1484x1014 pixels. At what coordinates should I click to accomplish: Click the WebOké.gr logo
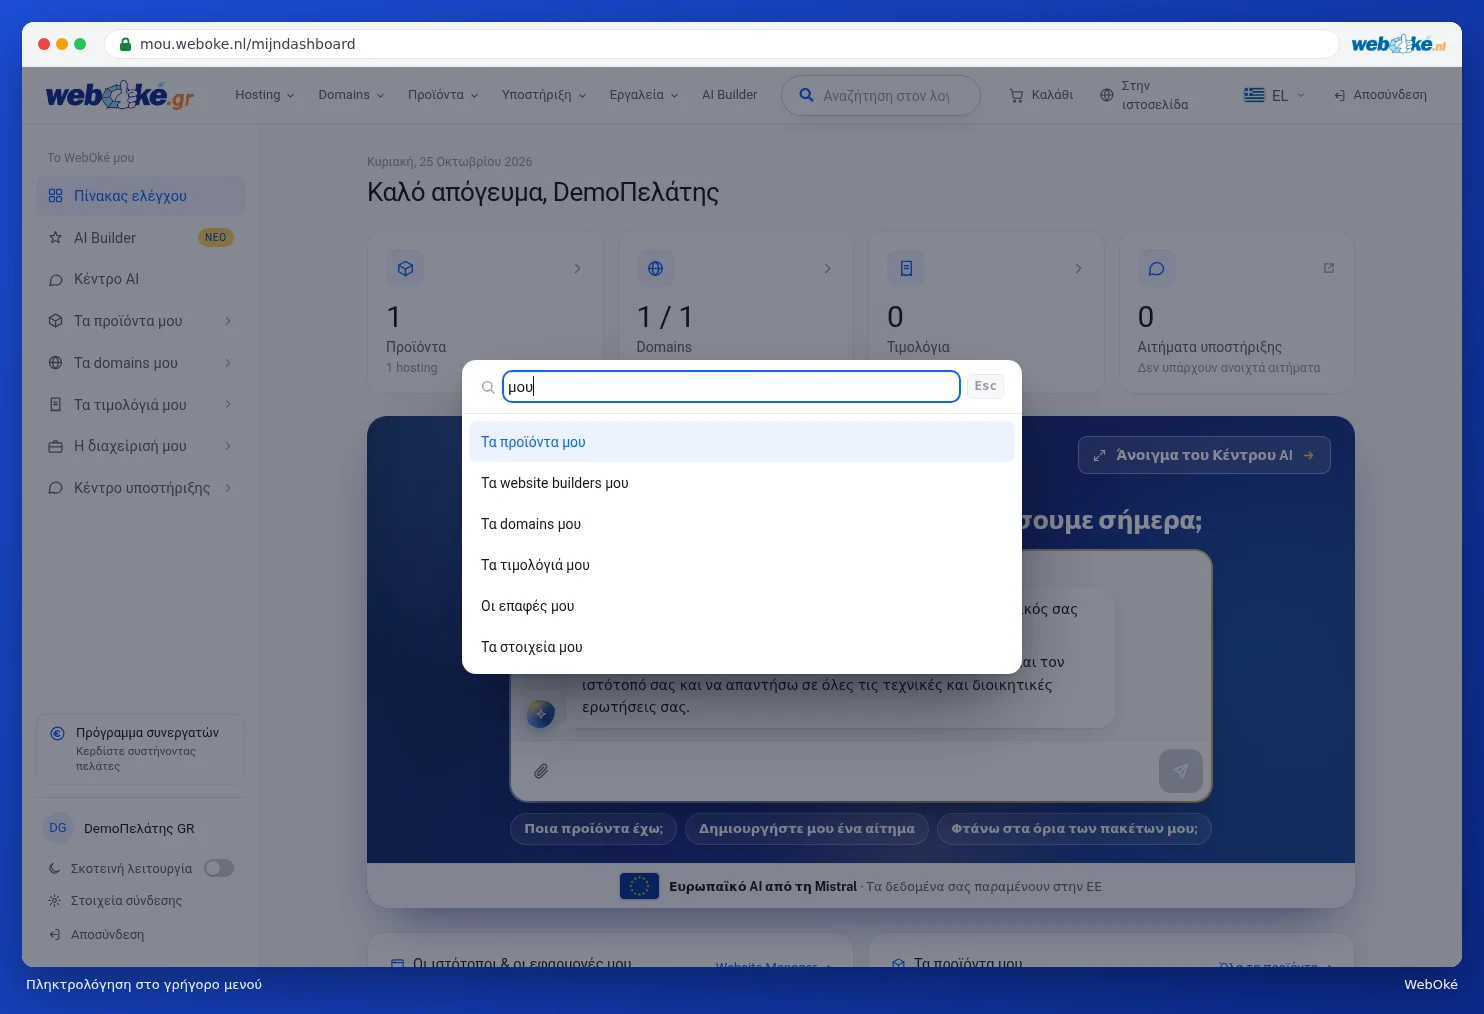click(120, 96)
